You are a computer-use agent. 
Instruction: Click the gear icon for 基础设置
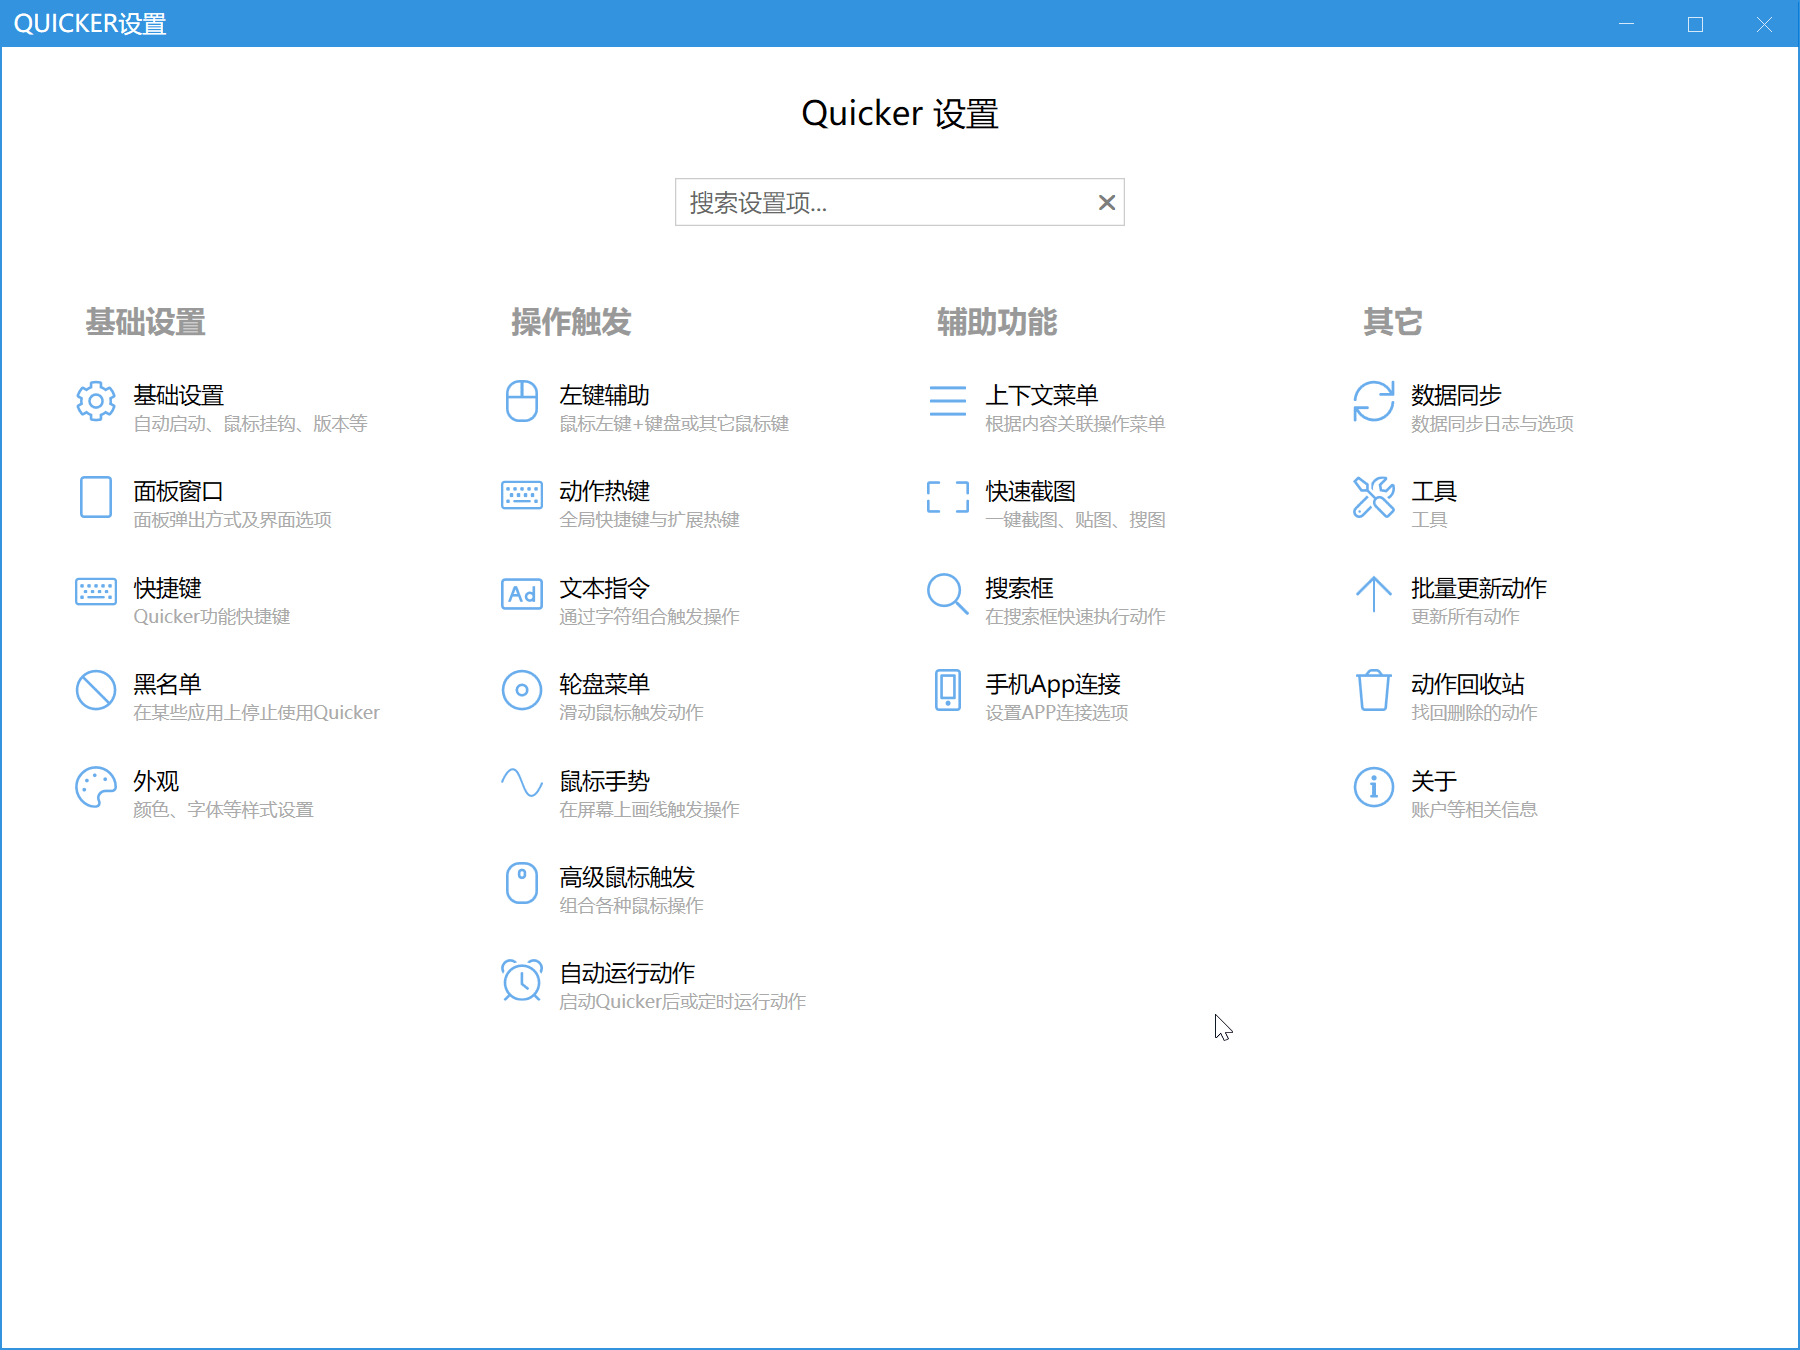click(96, 401)
